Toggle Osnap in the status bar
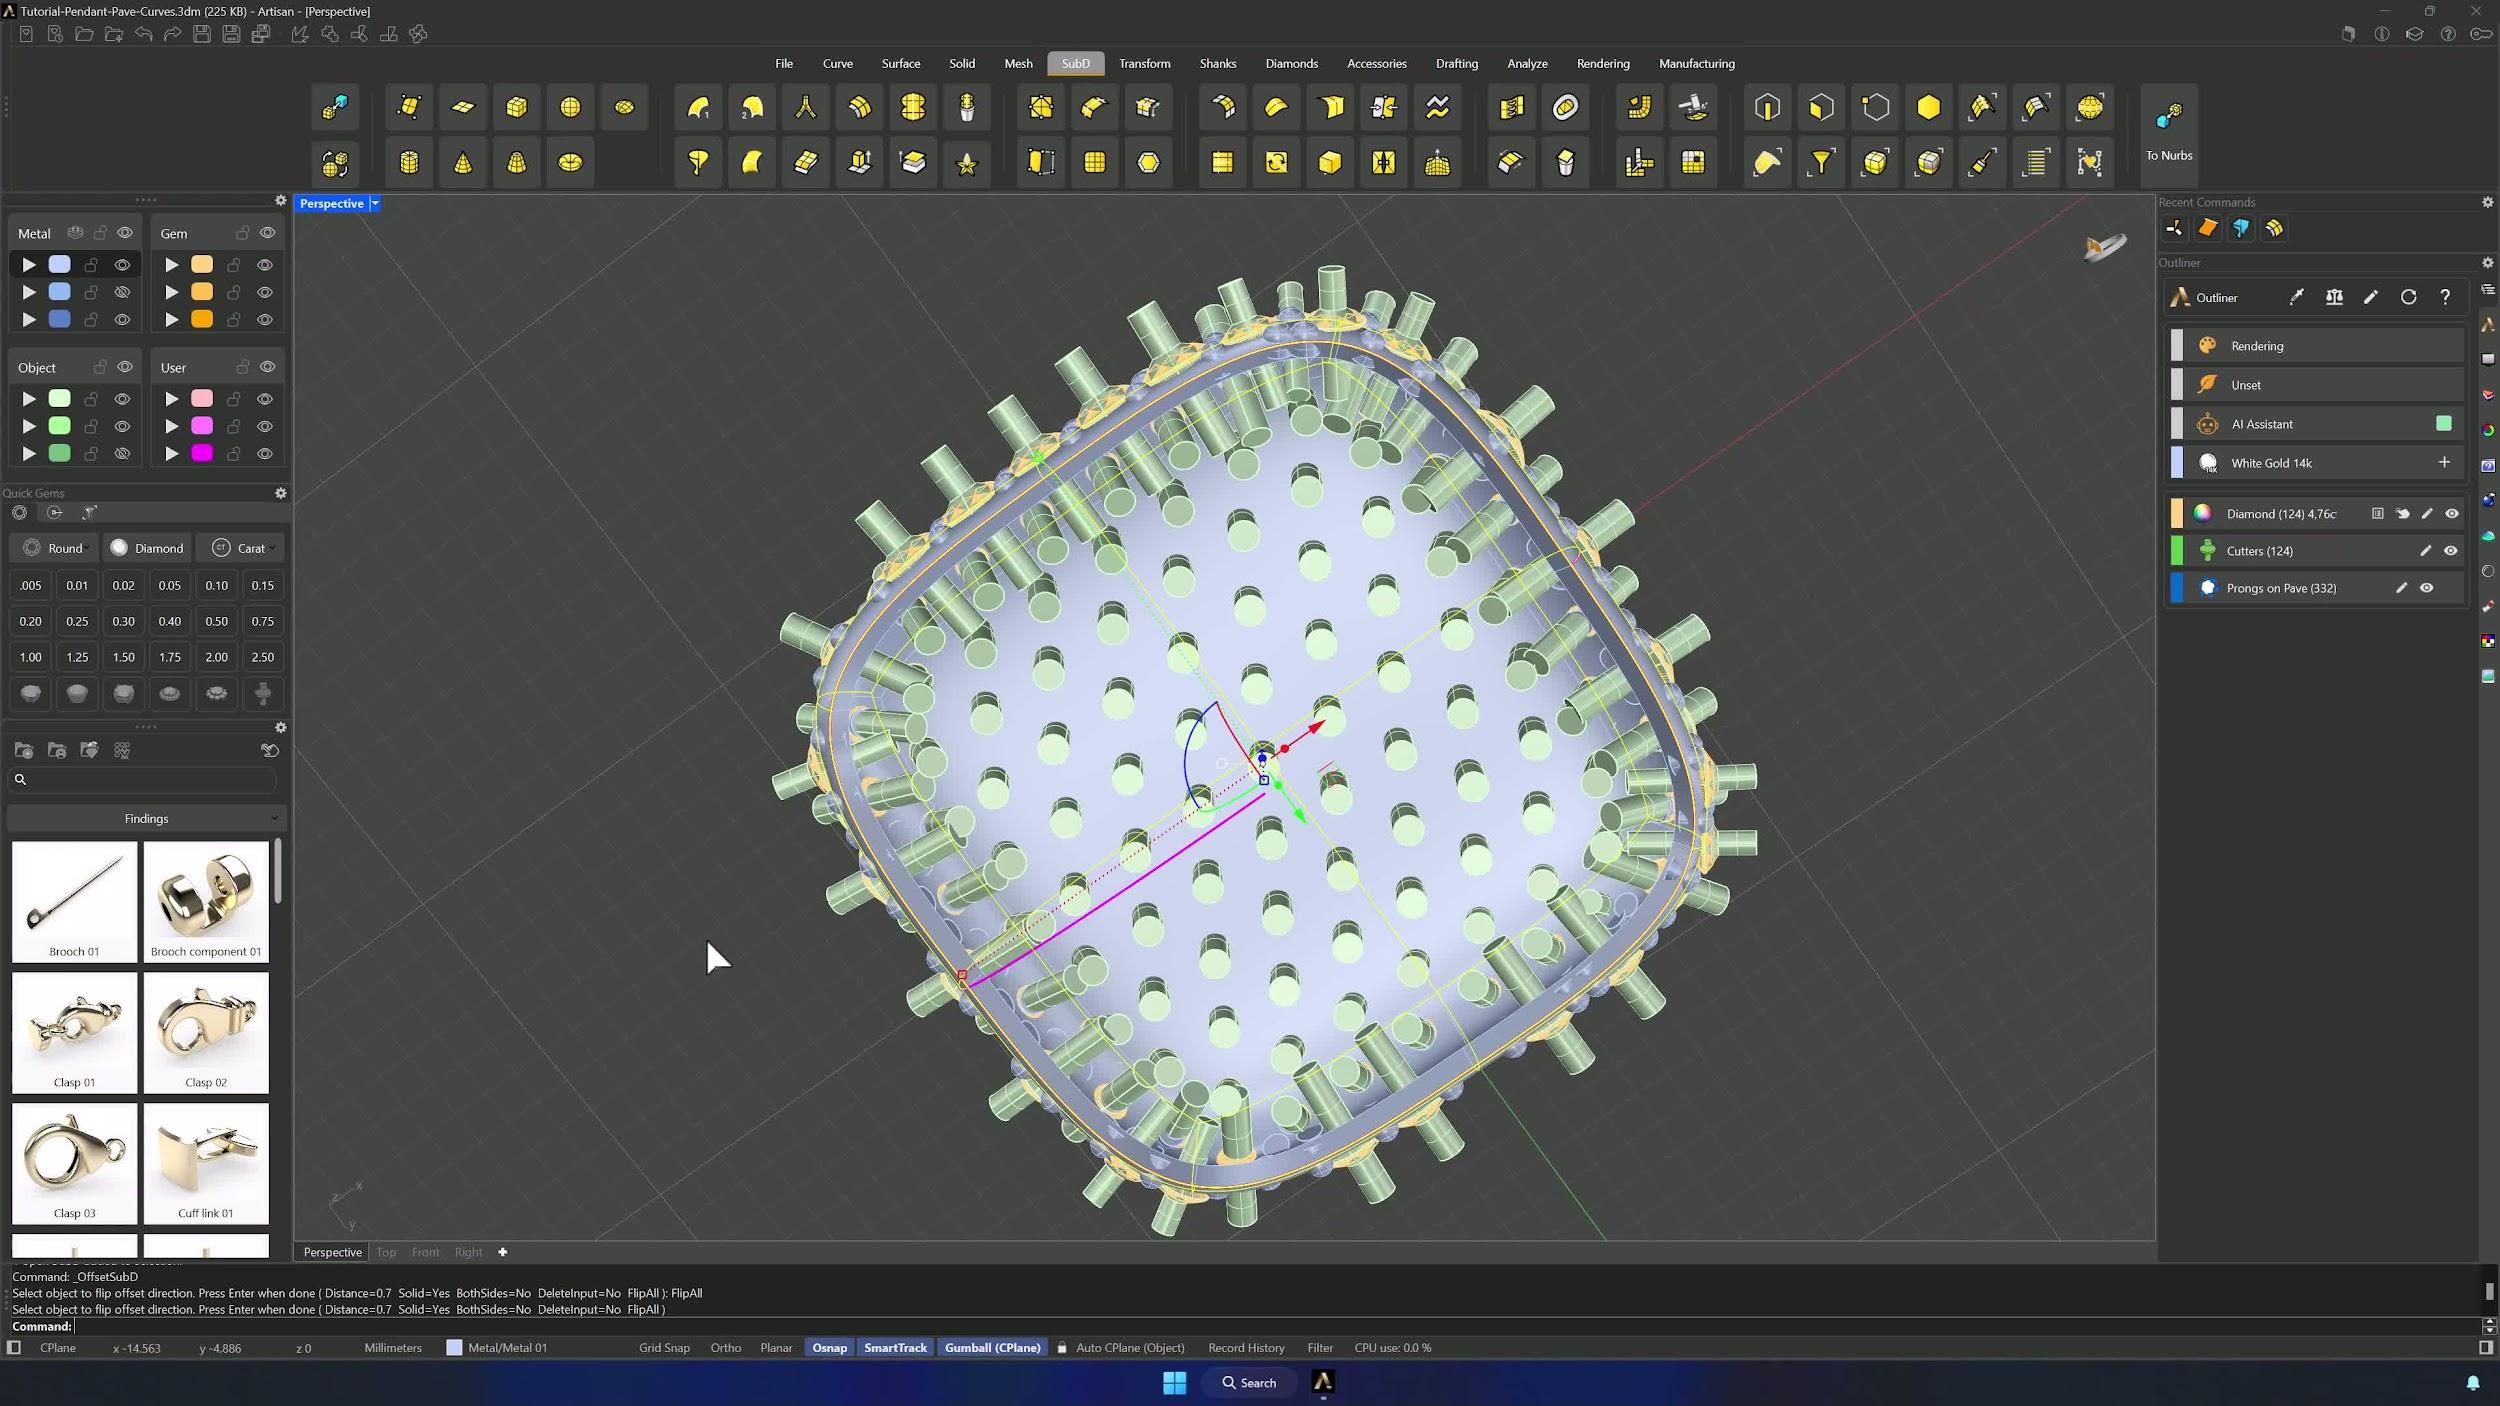This screenshot has height=1406, width=2500. coord(829,1348)
